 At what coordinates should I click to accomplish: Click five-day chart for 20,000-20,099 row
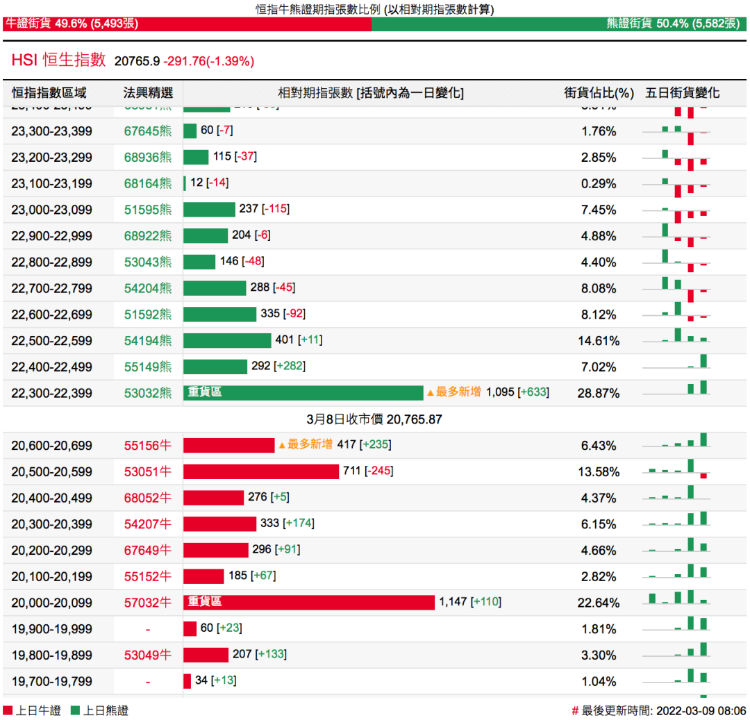point(676,597)
